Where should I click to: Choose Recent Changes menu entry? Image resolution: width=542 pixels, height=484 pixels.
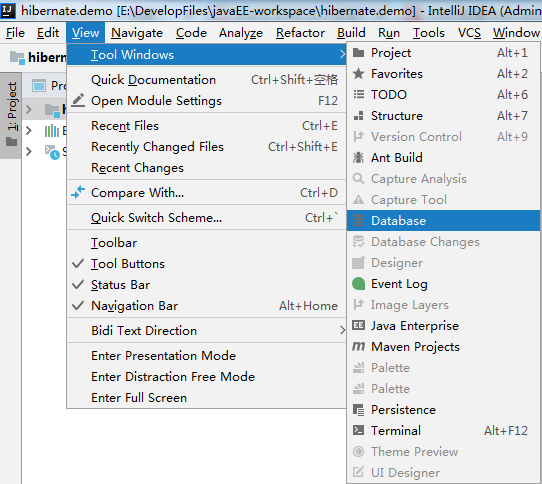pyautogui.click(x=206, y=168)
